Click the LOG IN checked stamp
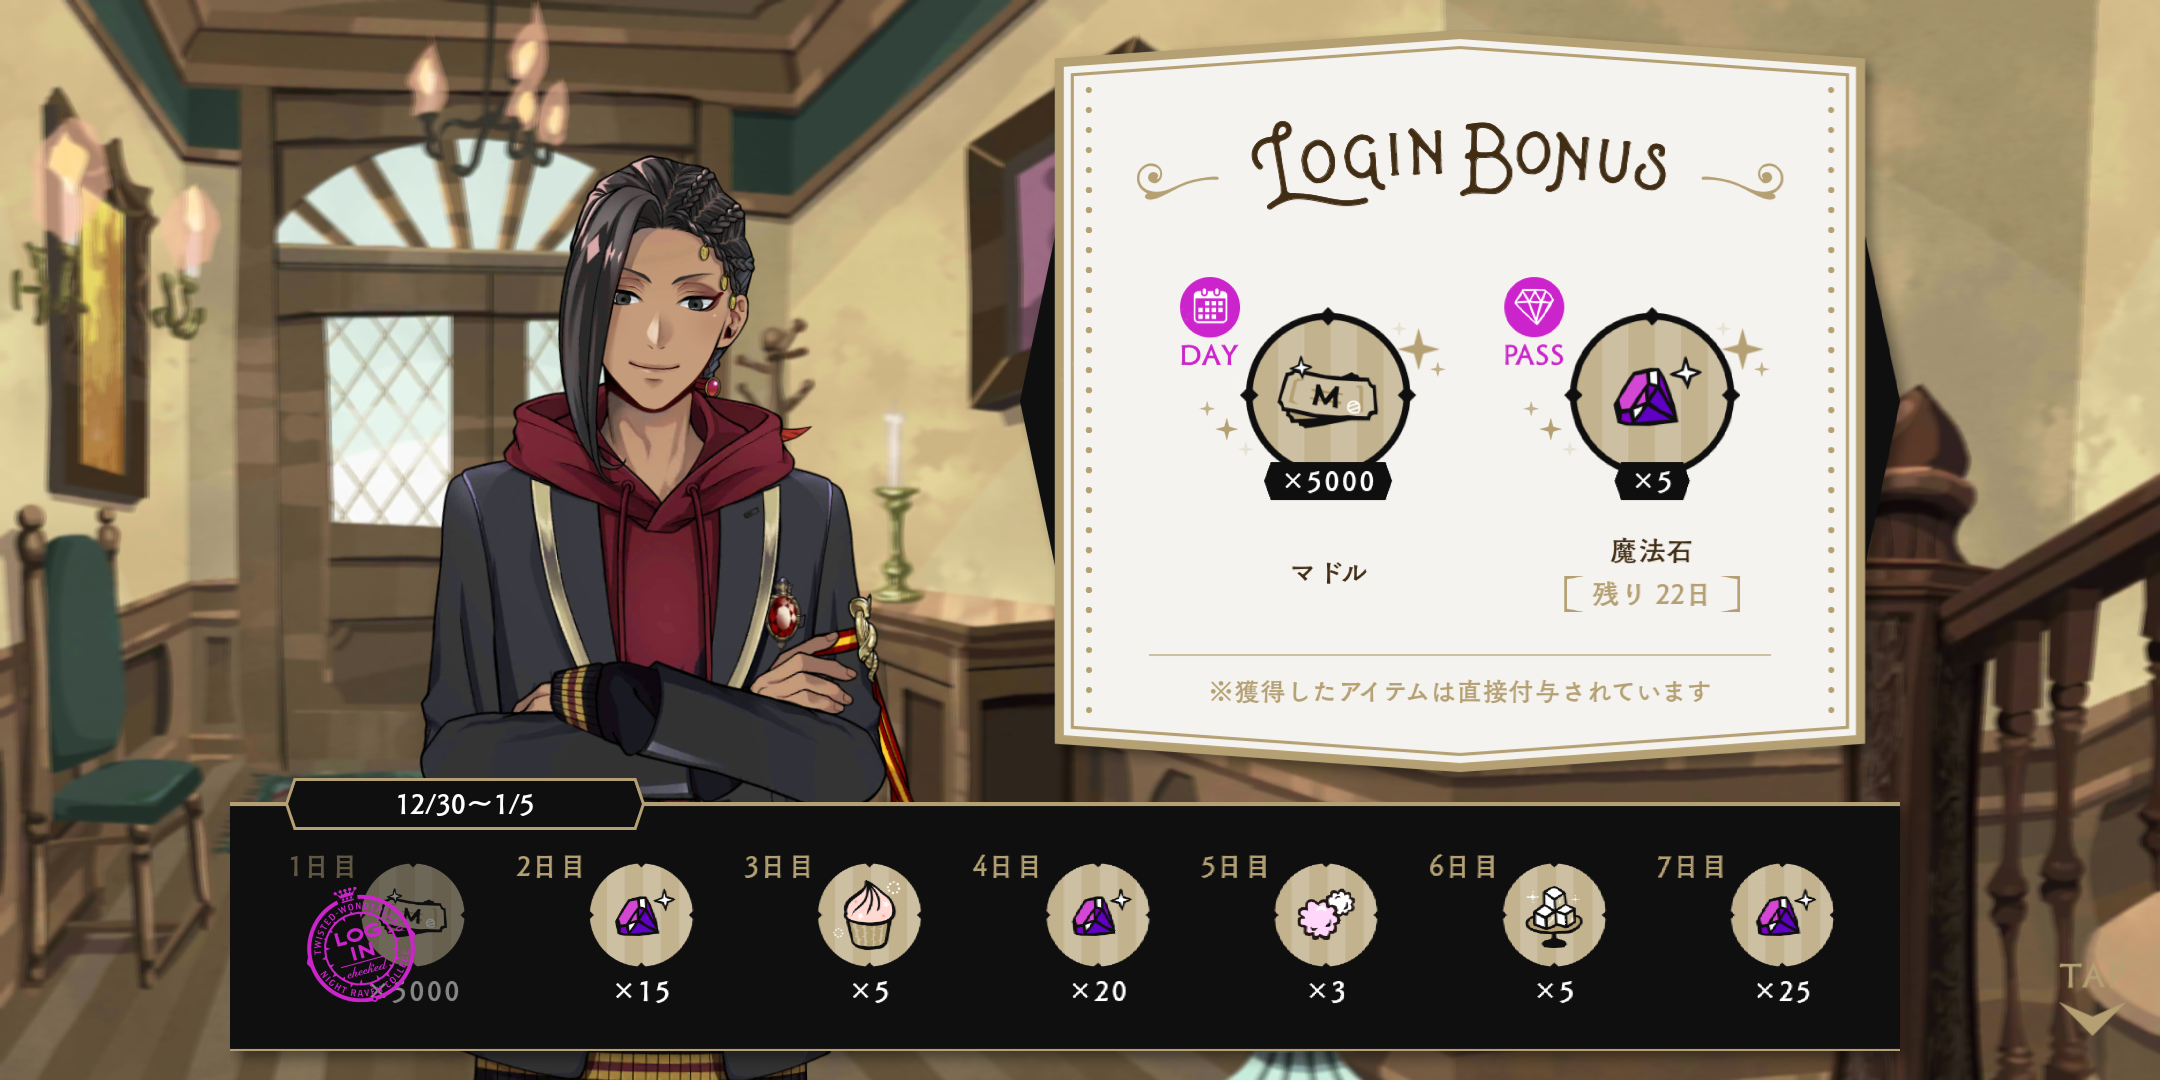This screenshot has width=2160, height=1080. pos(360,945)
